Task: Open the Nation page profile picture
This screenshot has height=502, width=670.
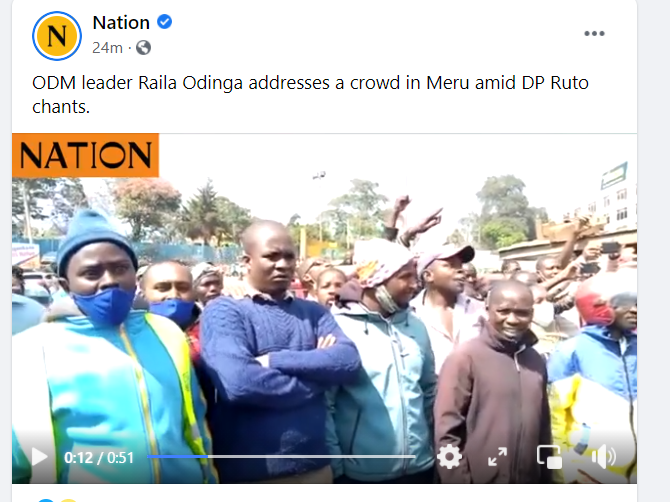Action: point(57,36)
